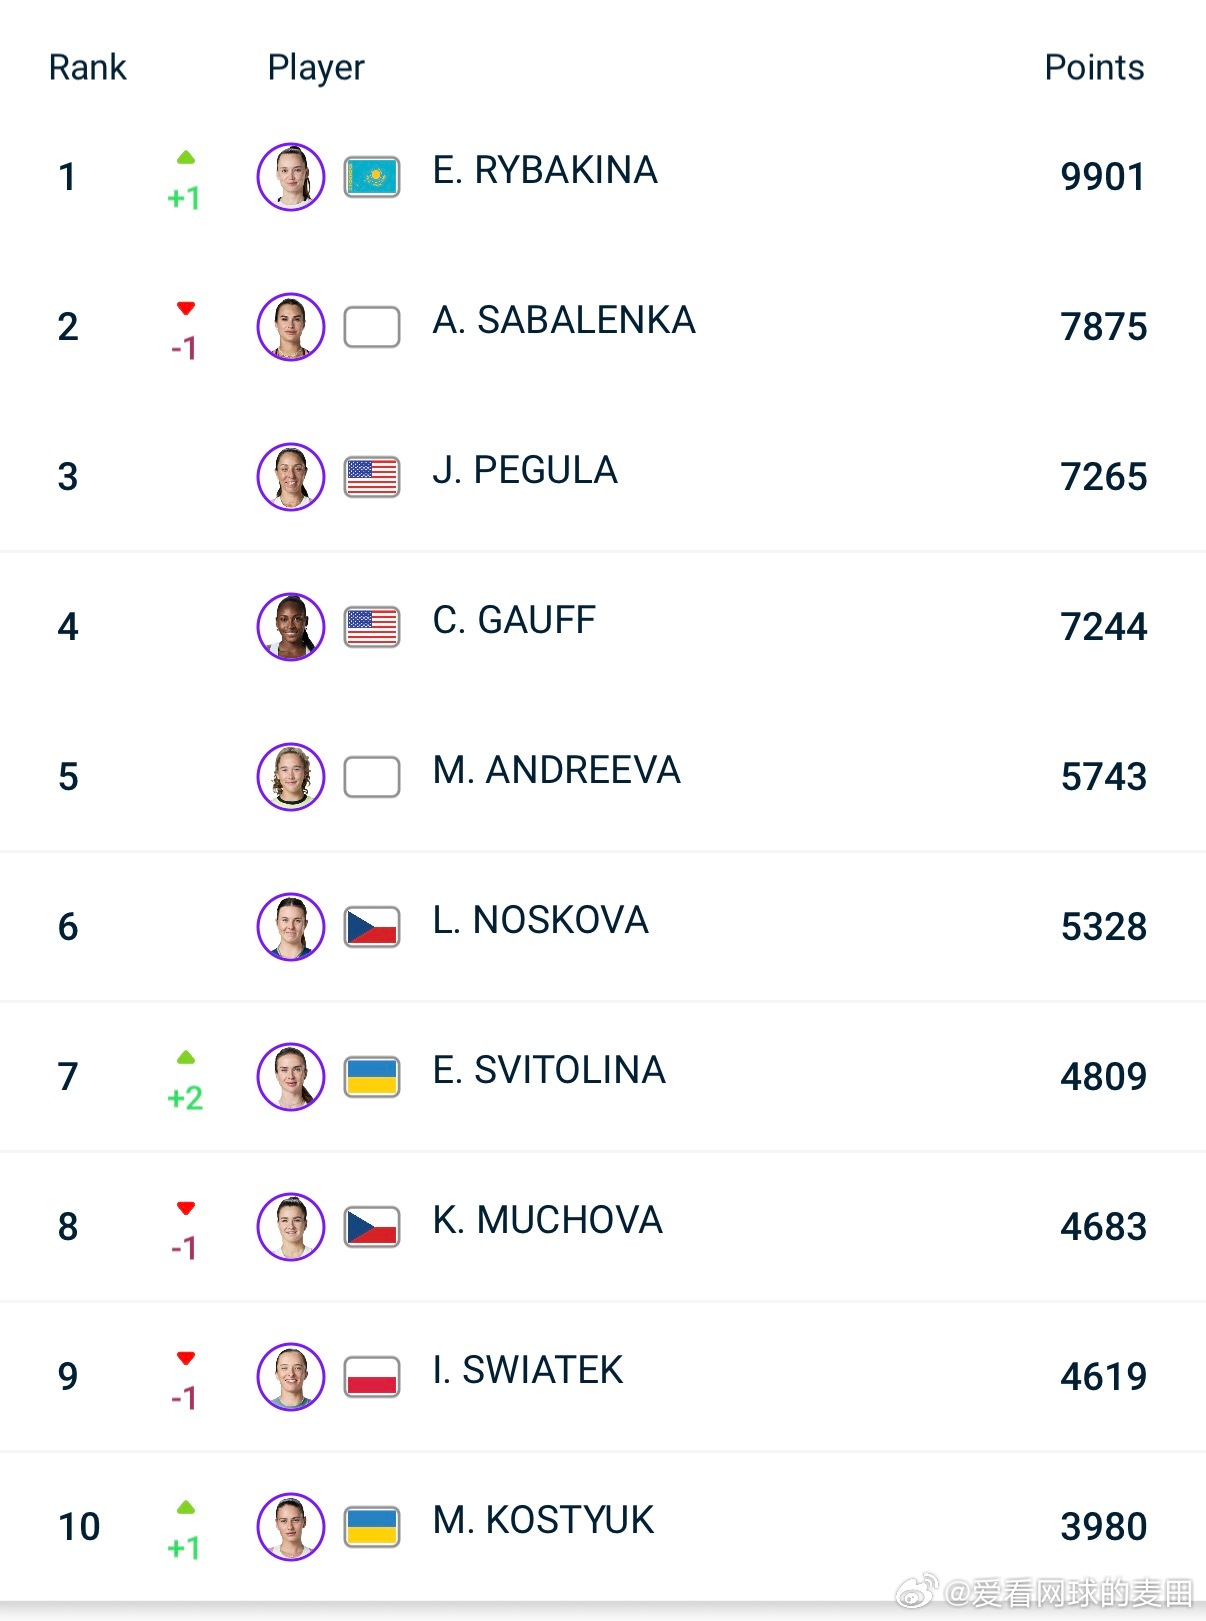
Task: Click the USA flag next to C. Gauff
Action: coord(372,627)
